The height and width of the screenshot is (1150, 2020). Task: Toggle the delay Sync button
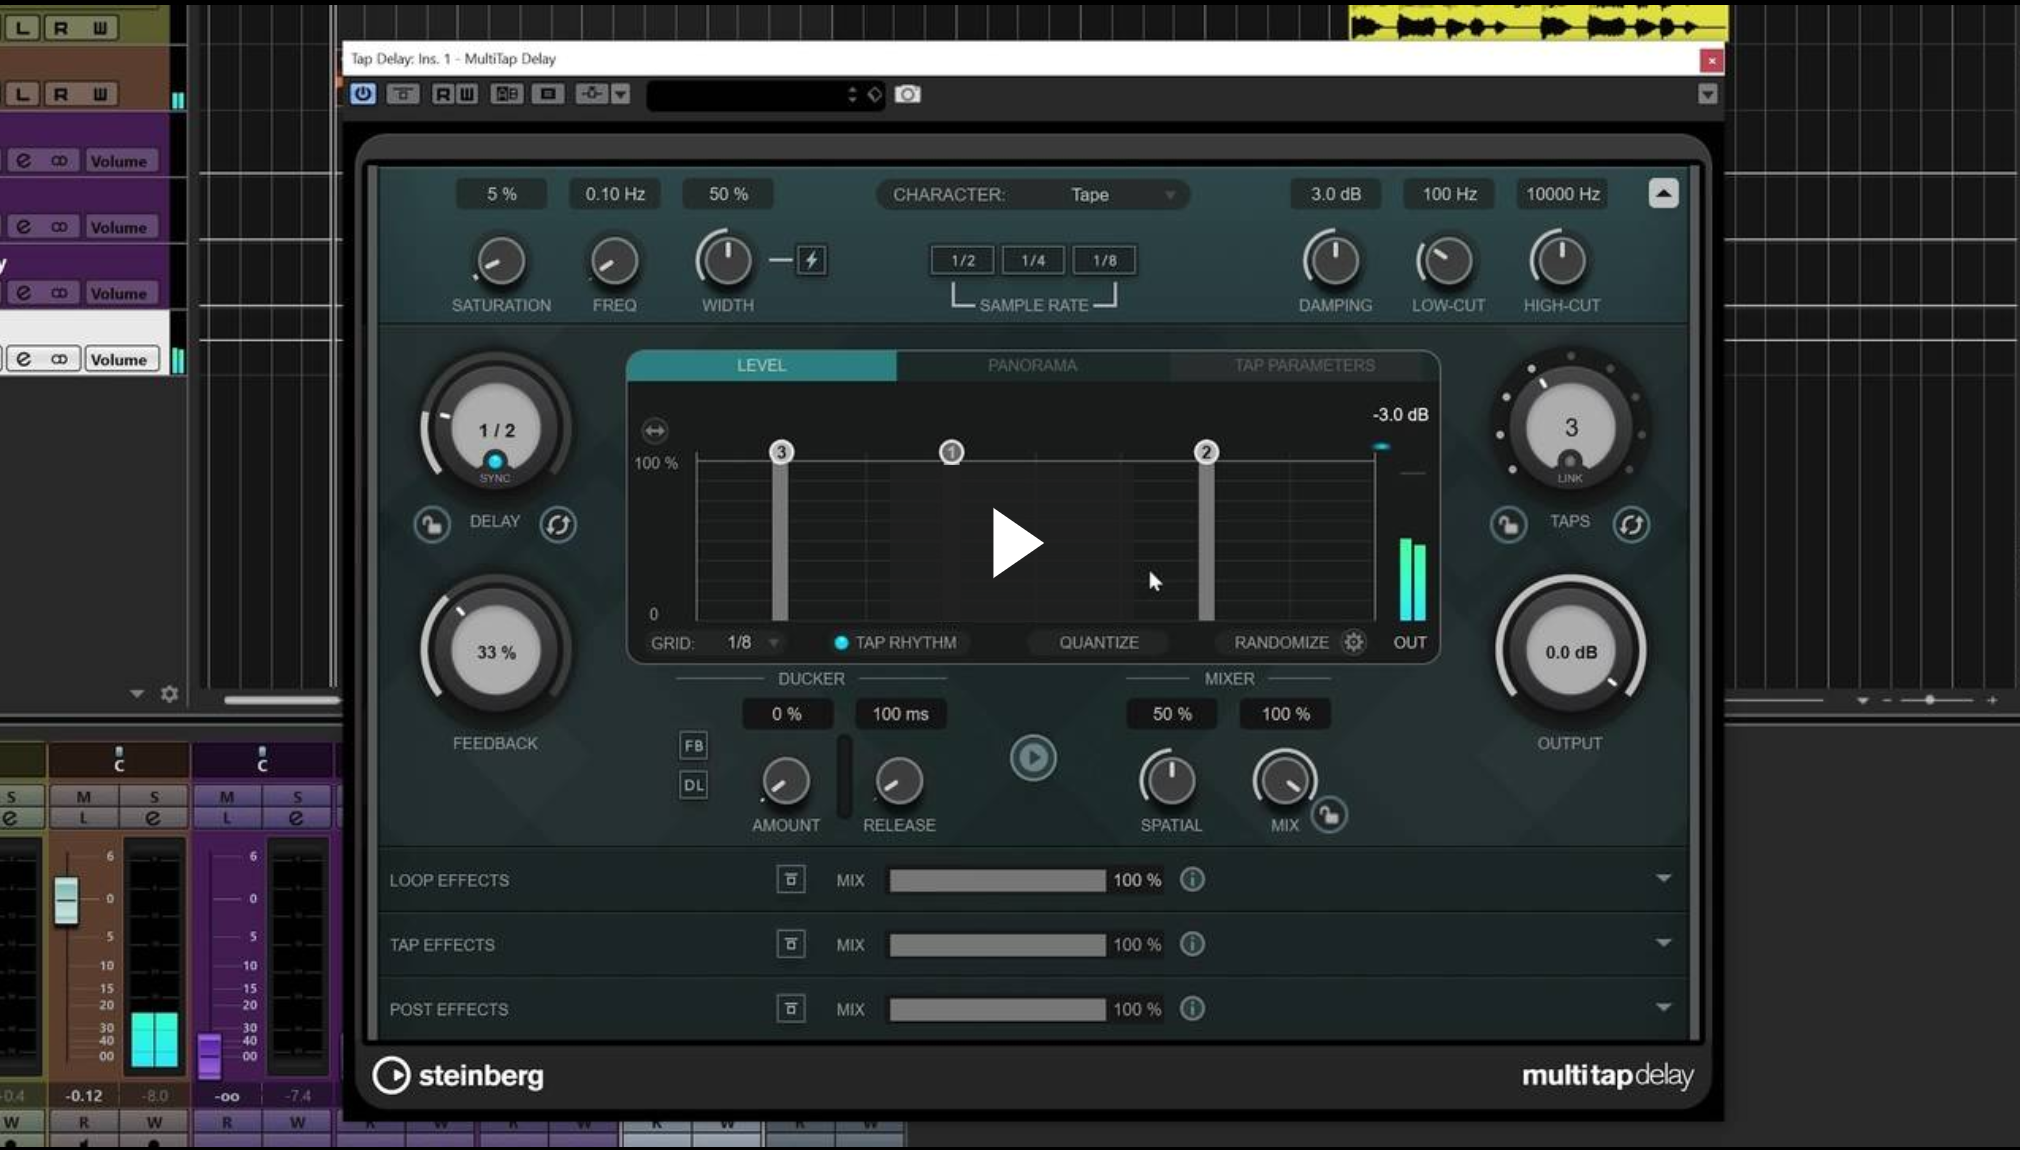495,462
